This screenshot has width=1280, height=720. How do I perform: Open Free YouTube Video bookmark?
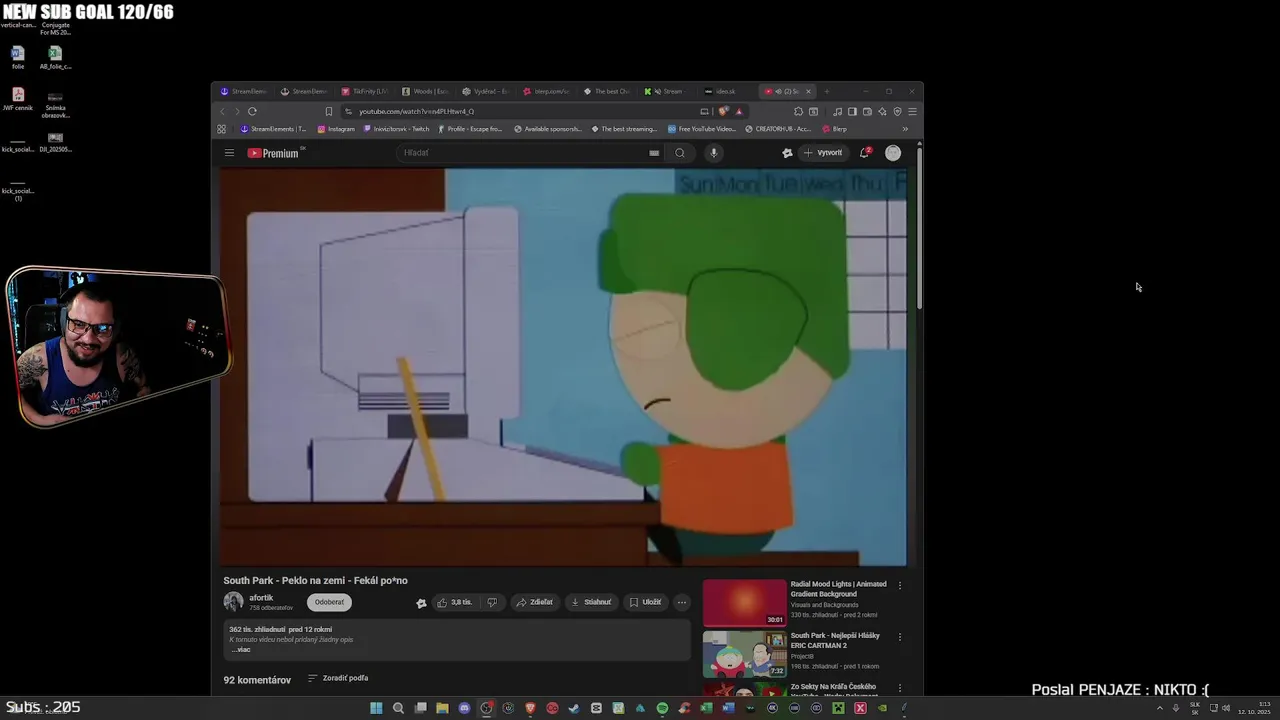point(702,129)
